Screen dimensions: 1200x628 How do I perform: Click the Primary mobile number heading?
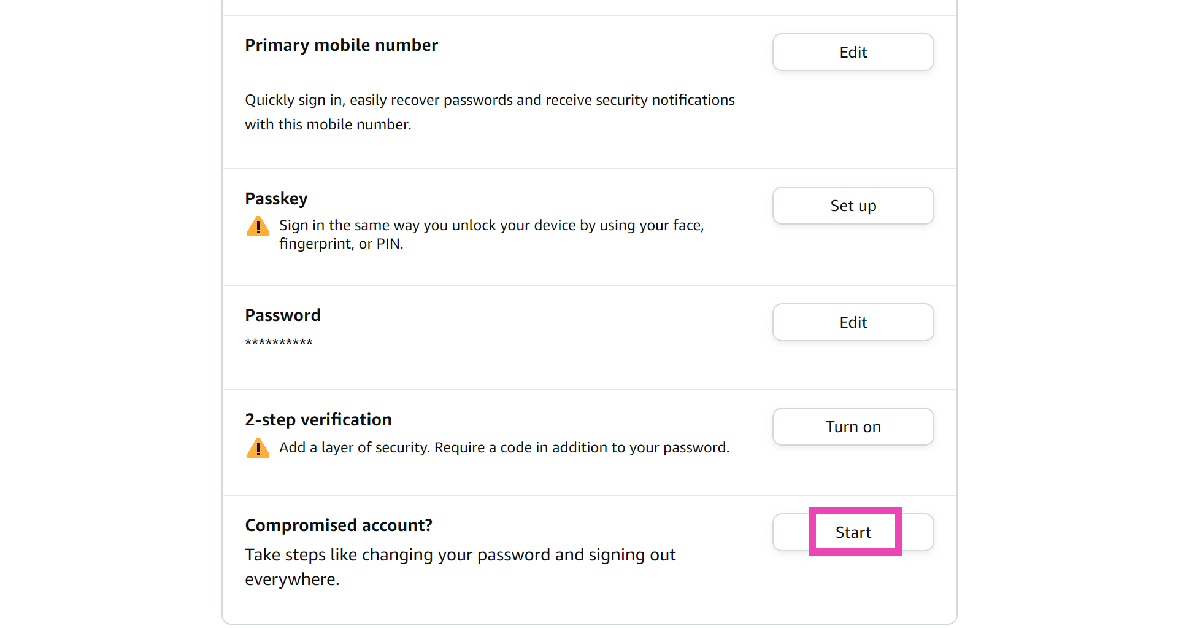pyautogui.click(x=342, y=45)
